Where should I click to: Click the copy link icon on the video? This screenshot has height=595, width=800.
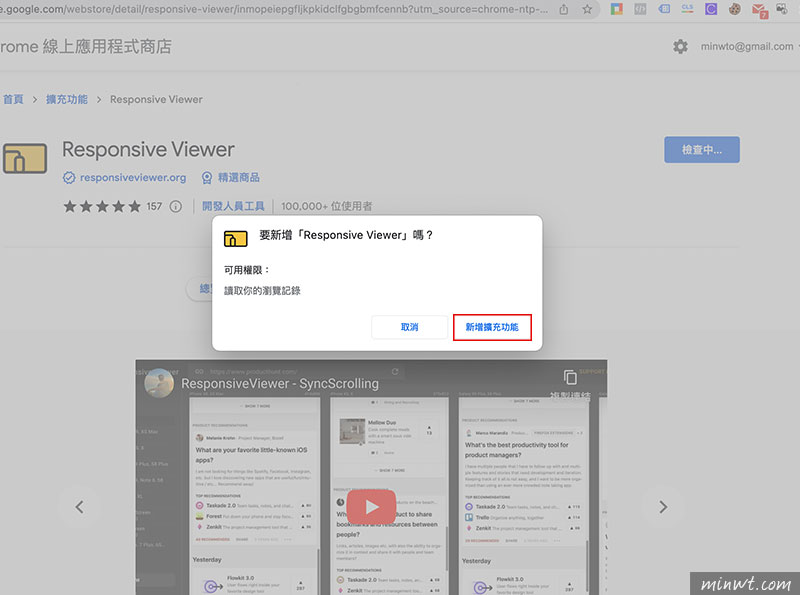coord(570,377)
